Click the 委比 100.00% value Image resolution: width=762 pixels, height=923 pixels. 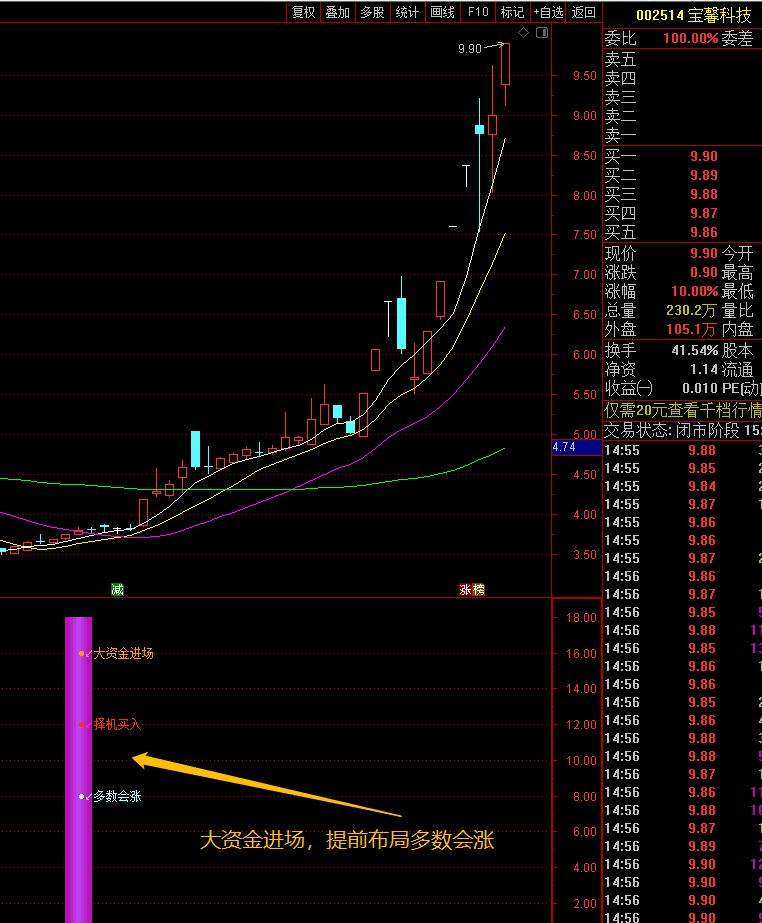pyautogui.click(x=691, y=38)
